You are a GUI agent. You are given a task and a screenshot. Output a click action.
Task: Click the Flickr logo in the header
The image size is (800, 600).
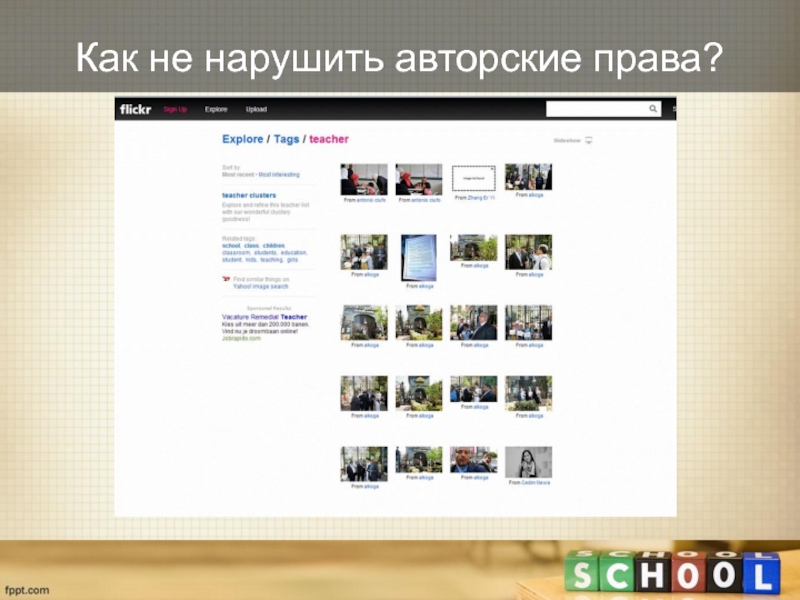[134, 109]
